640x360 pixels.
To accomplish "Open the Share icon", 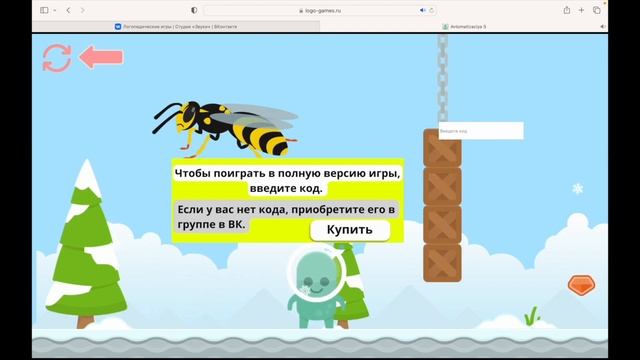I will tap(567, 10).
